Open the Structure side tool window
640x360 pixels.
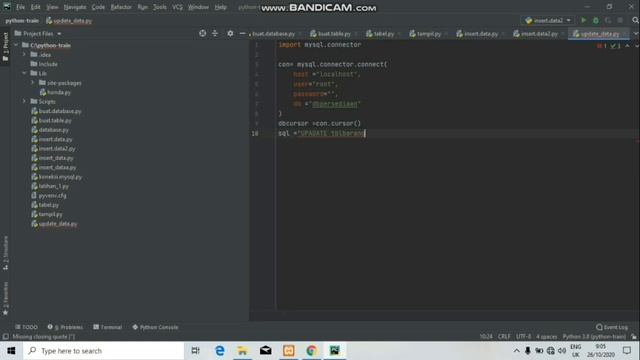coord(5,253)
